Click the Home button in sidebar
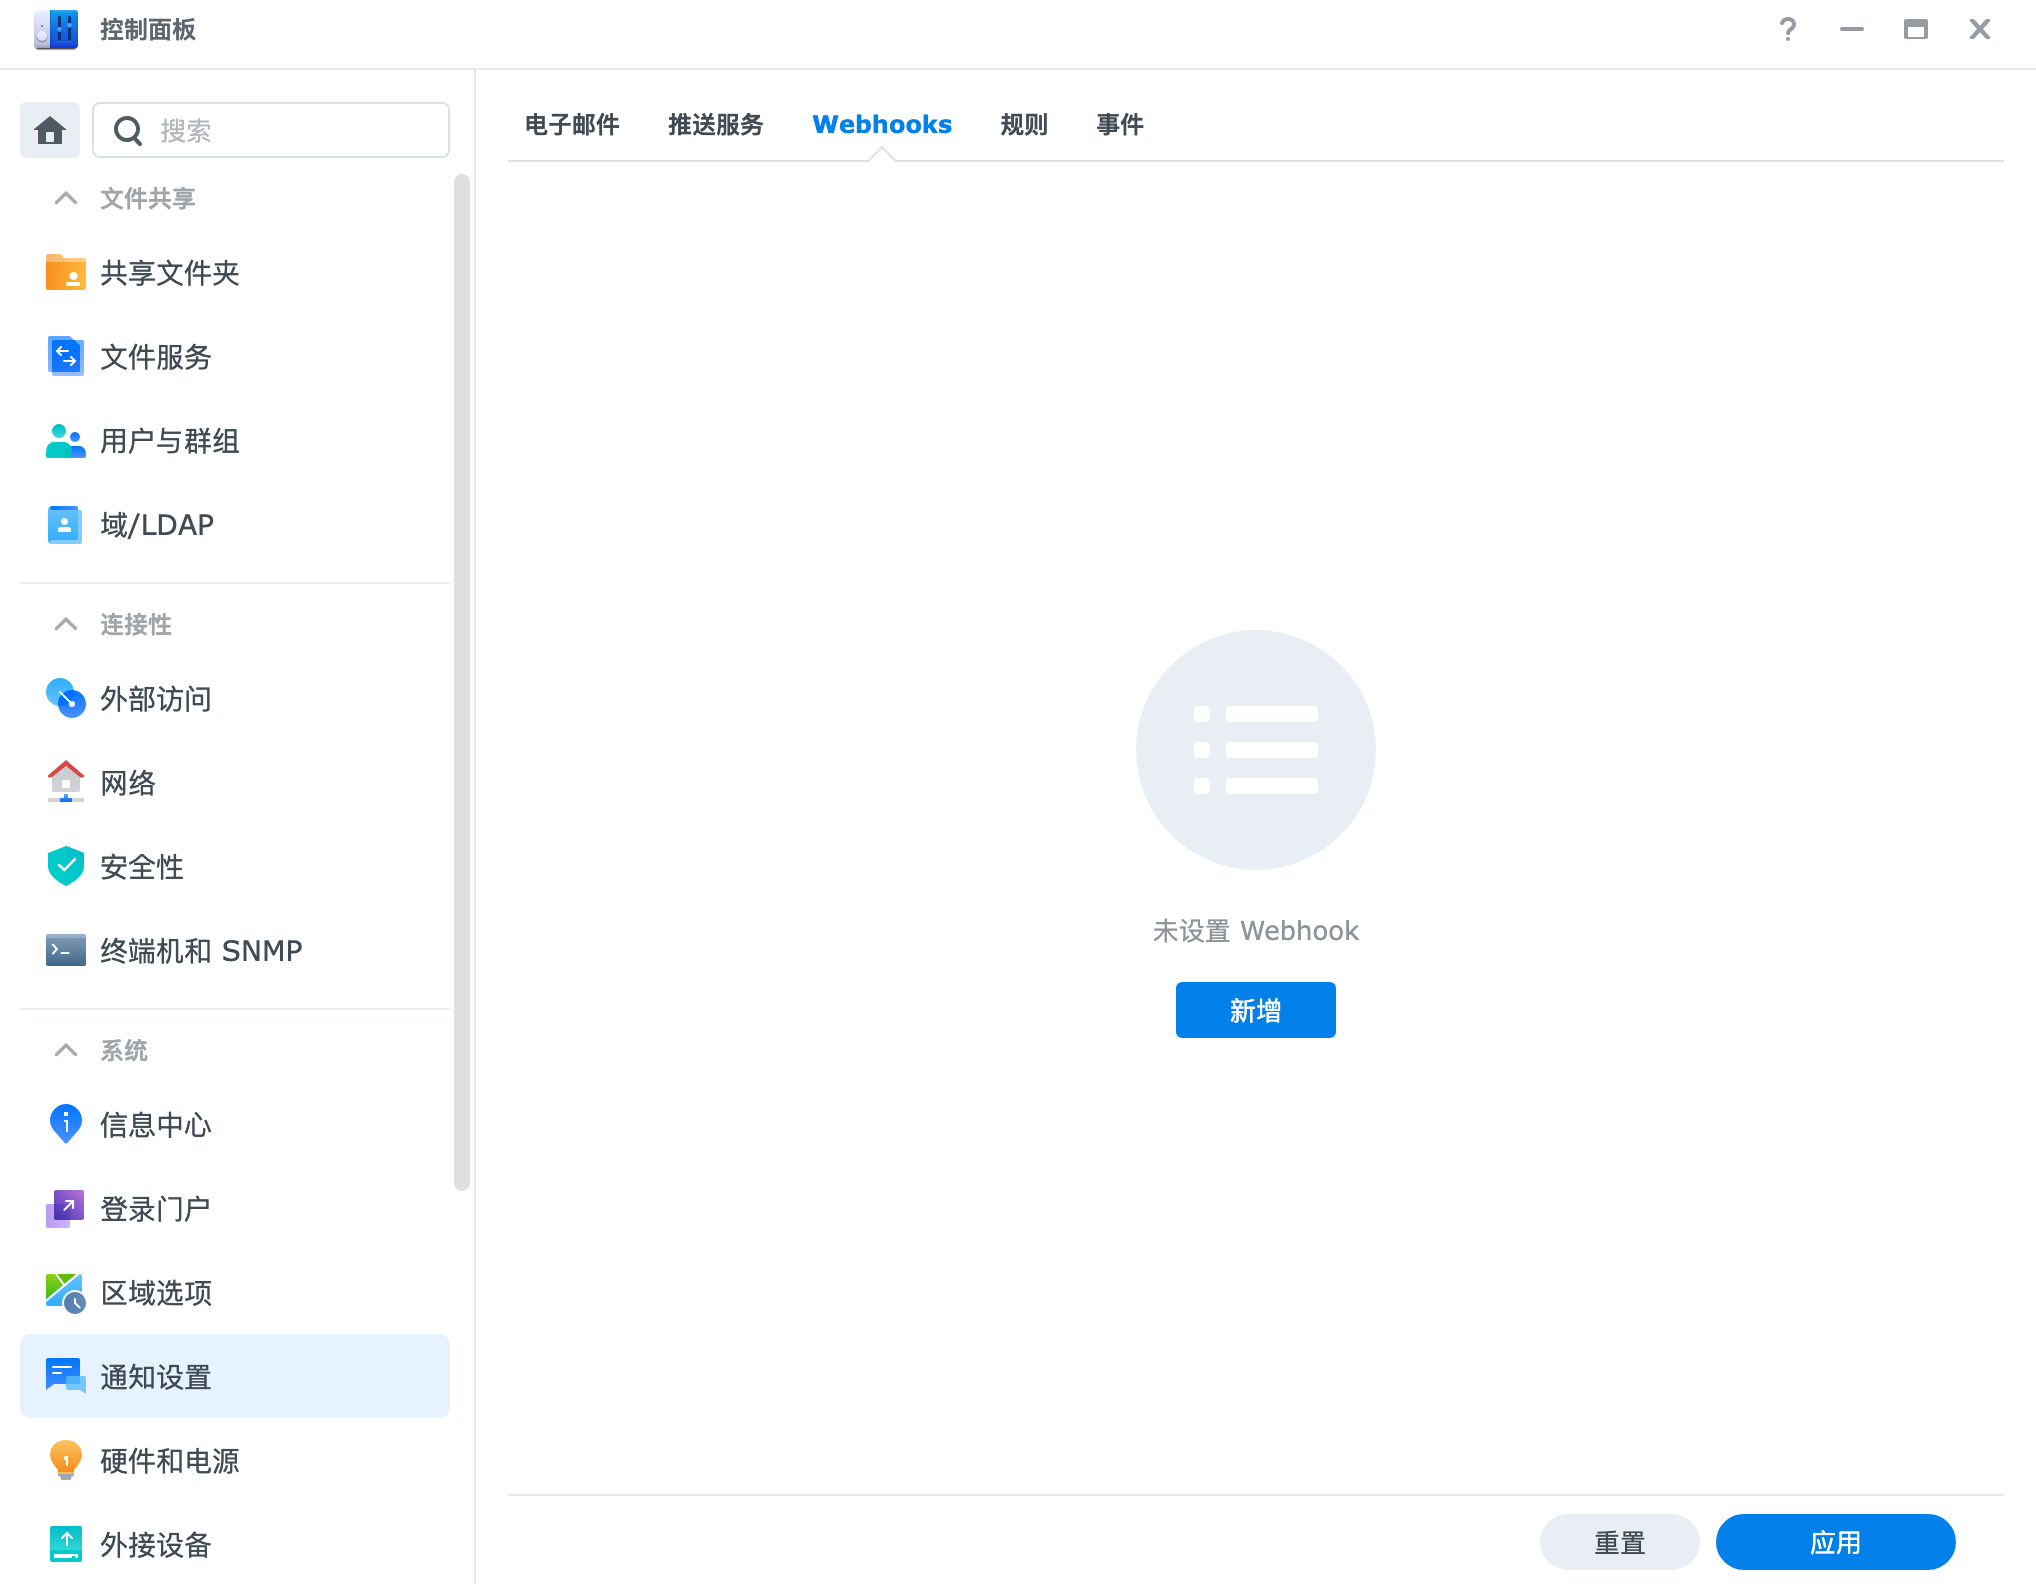2036x1584 pixels. pyautogui.click(x=50, y=130)
